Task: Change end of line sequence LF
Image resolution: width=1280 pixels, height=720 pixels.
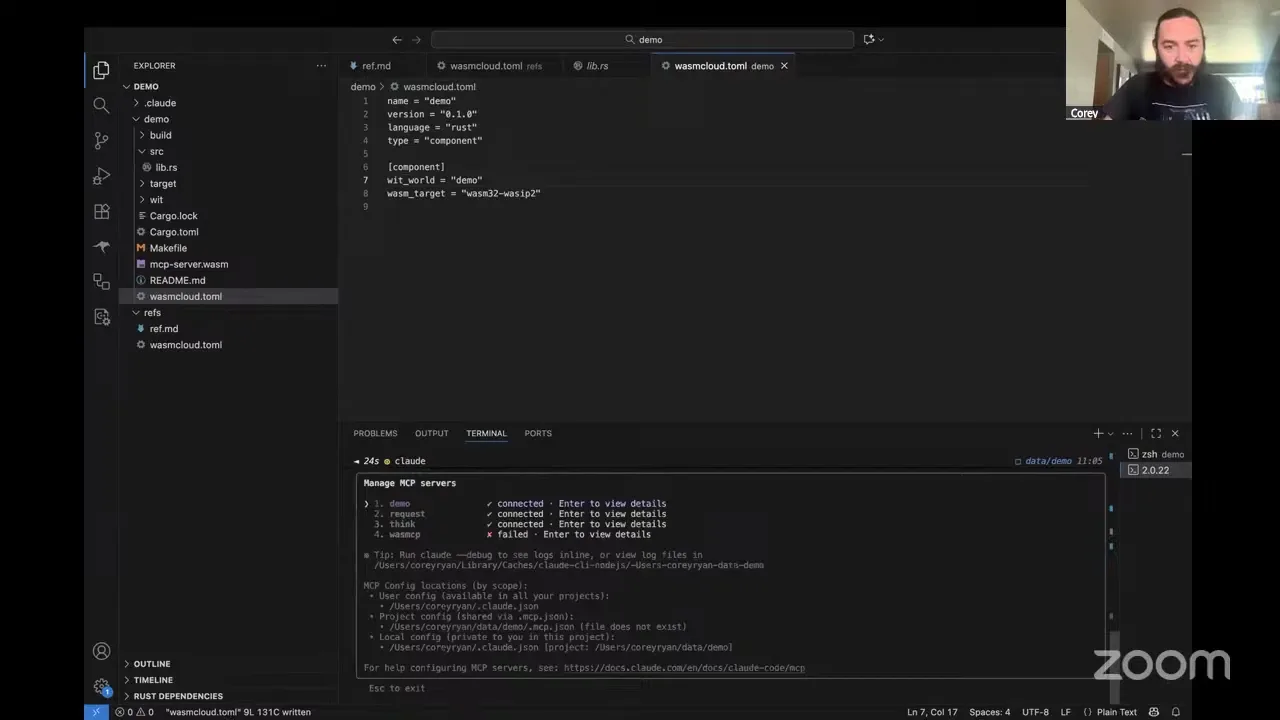Action: click(1066, 712)
